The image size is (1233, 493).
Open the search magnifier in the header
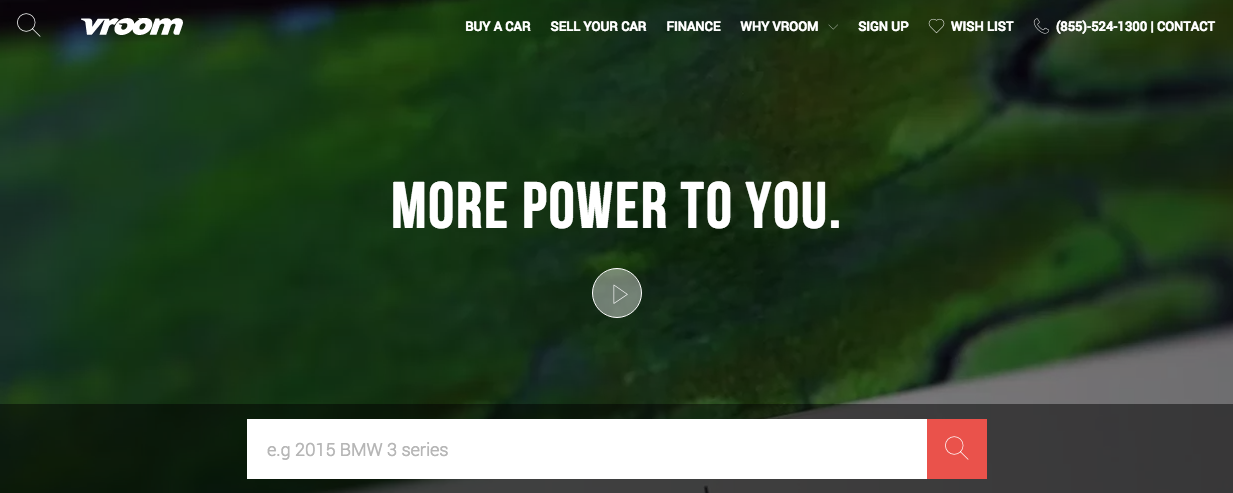pos(29,25)
